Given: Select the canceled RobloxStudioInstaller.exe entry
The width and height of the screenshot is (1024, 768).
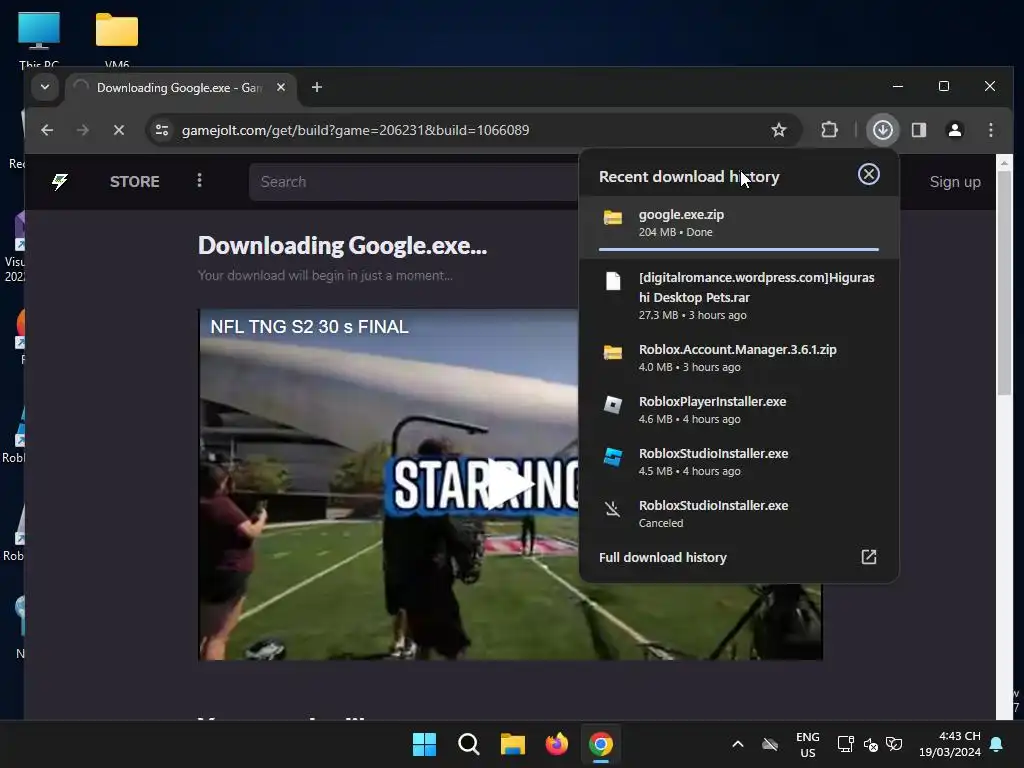Looking at the screenshot, I should (x=739, y=513).
